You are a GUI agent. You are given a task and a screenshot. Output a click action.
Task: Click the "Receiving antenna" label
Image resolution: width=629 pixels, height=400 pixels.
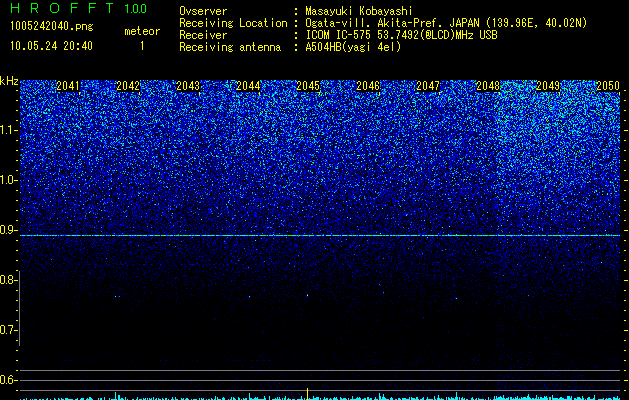(230, 47)
